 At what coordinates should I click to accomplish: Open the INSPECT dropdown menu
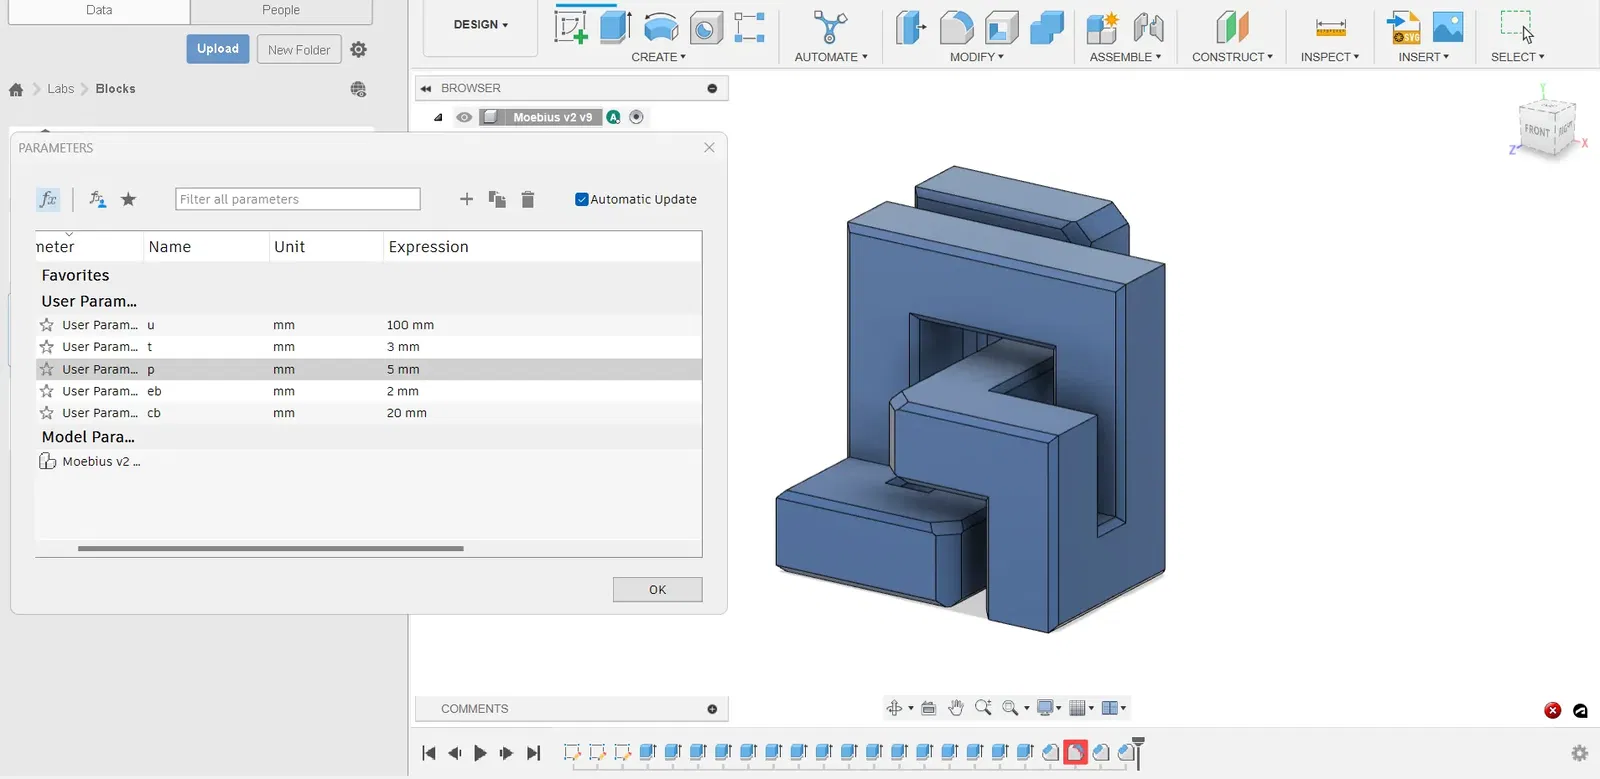click(x=1330, y=57)
